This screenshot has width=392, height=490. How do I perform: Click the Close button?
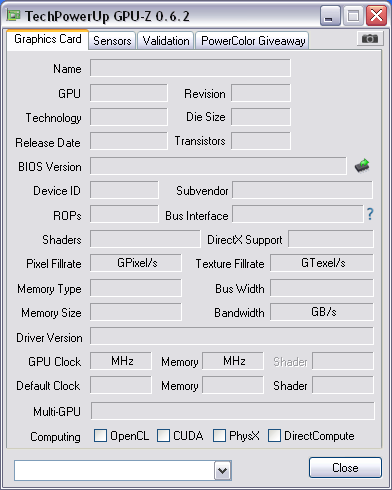click(x=345, y=468)
